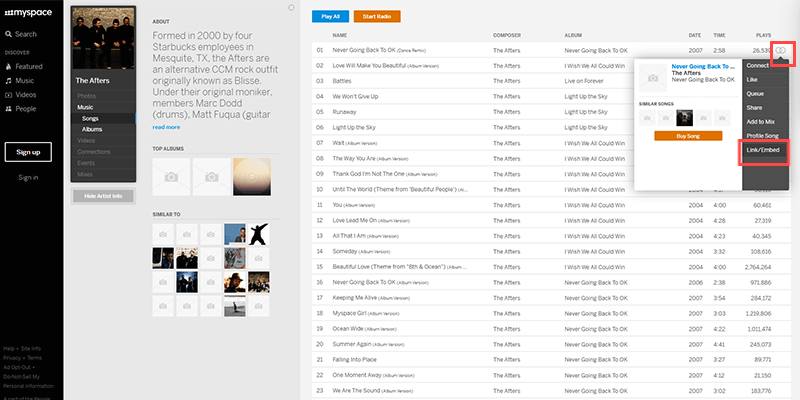The width and height of the screenshot is (800, 400).
Task: Open Search in the sidebar
Action: click(x=21, y=34)
